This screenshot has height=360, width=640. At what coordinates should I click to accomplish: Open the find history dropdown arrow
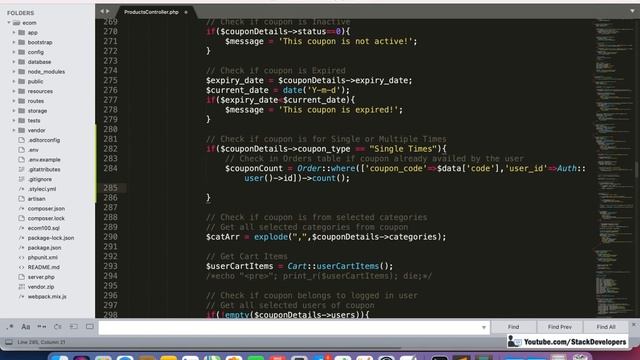(x=484, y=327)
